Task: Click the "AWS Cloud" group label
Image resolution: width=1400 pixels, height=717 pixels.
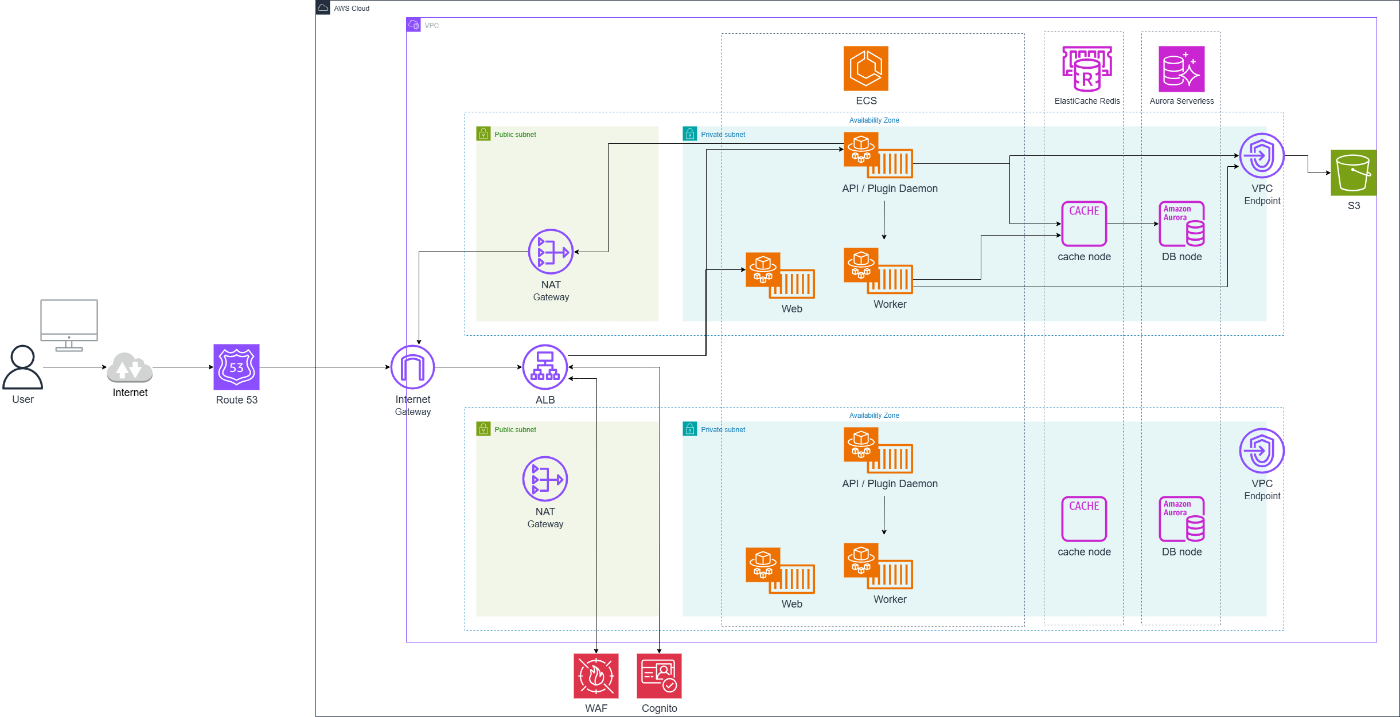Action: click(x=351, y=8)
